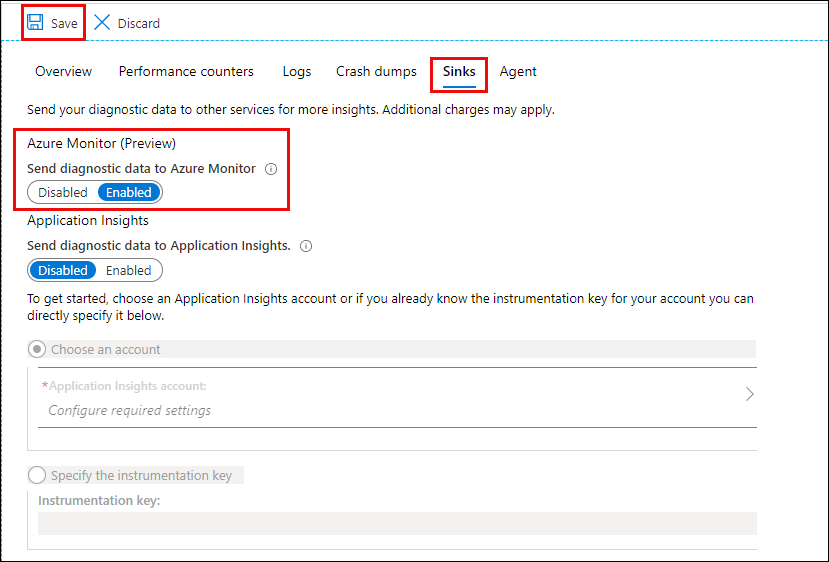Click the Save floppy disk icon

tap(35, 22)
